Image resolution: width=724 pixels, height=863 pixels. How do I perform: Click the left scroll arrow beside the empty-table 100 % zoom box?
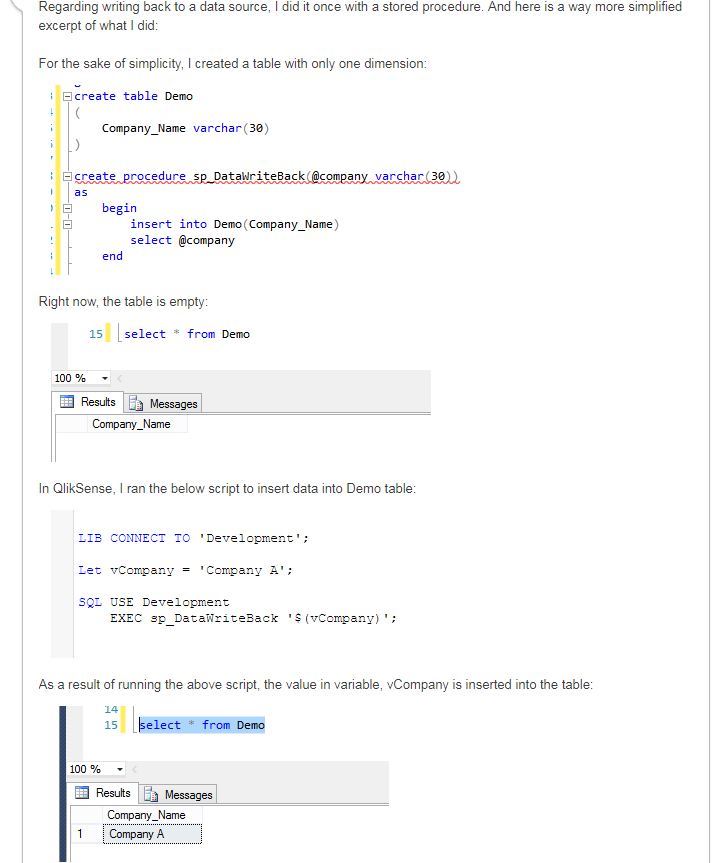point(120,379)
